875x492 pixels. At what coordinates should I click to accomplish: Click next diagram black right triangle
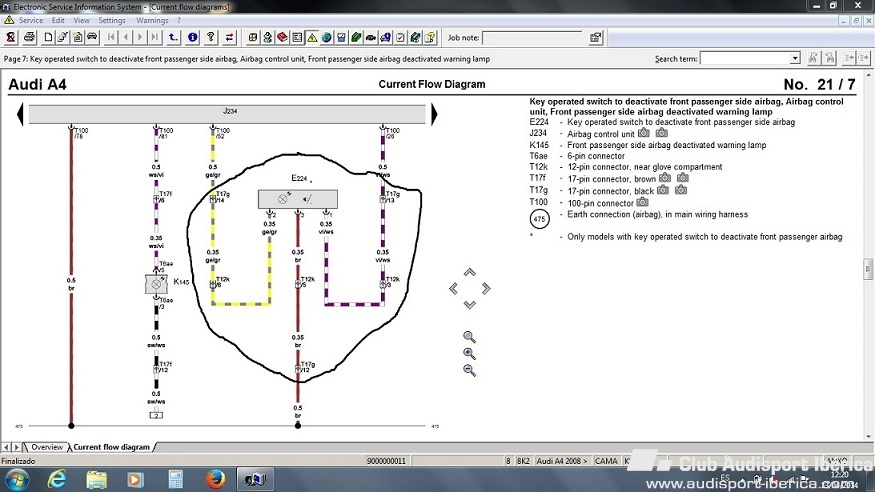[x=434, y=114]
